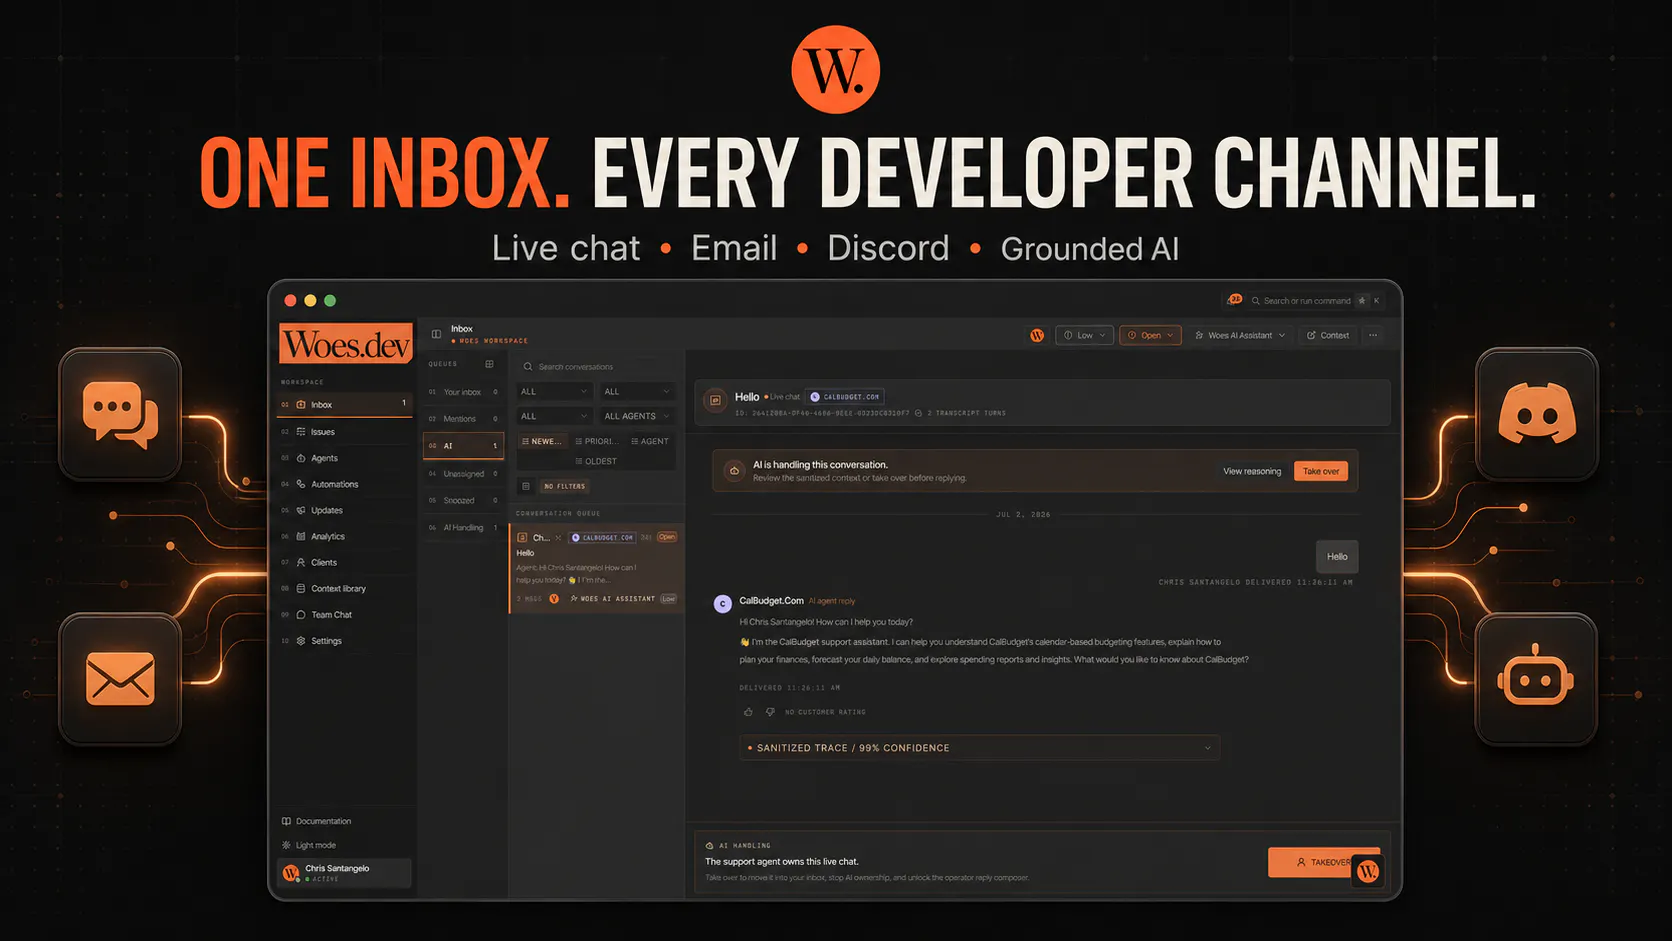1672x941 pixels.
Task: Select the AI Handling queue
Action: [464, 527]
